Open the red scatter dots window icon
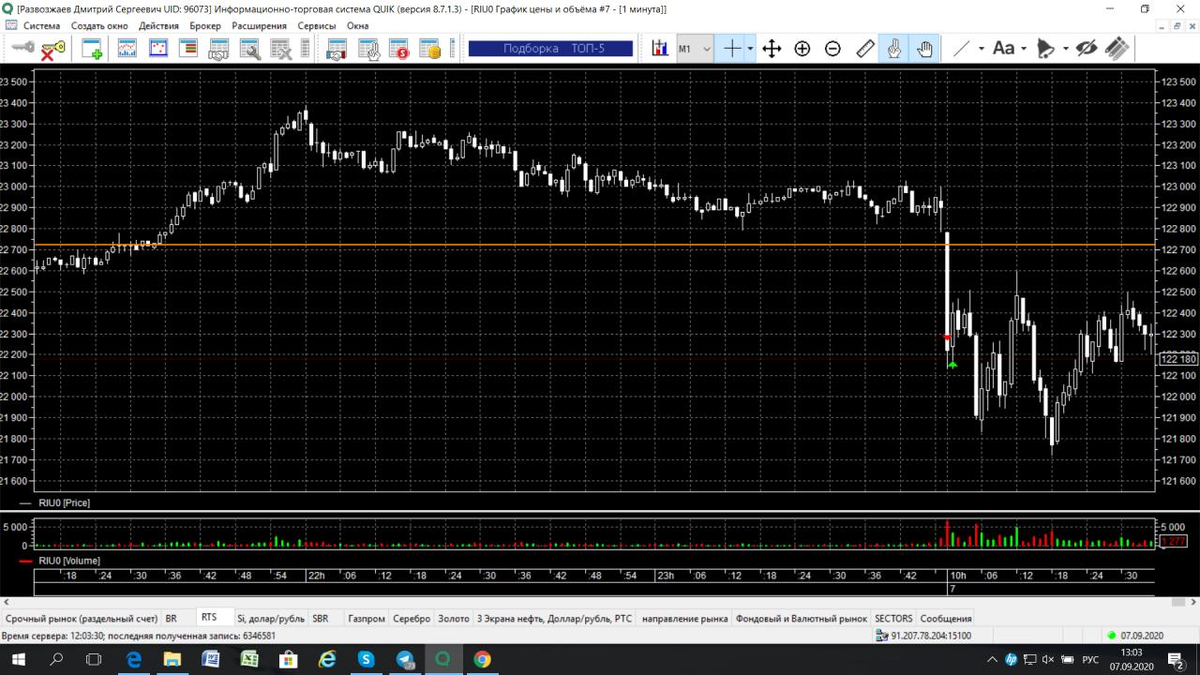 click(x=158, y=48)
